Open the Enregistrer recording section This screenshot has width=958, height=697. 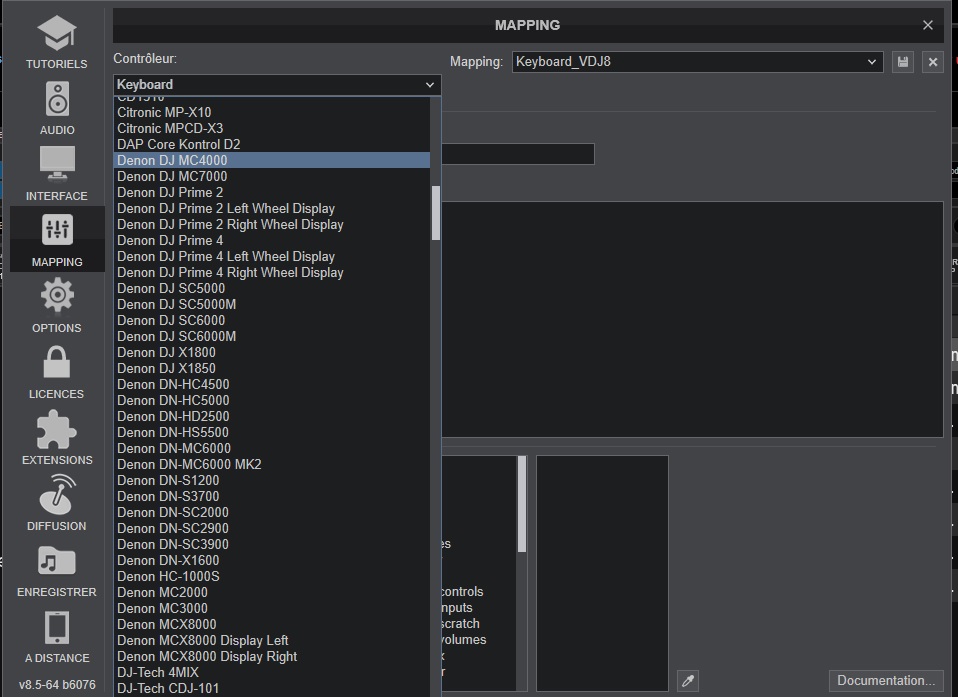(57, 570)
